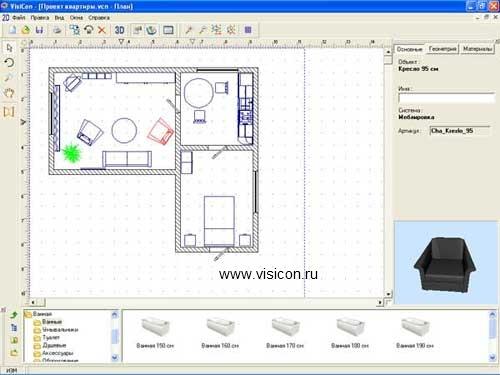The width and height of the screenshot is (500, 375).
Task: Open the Справка menu
Action: (99, 17)
